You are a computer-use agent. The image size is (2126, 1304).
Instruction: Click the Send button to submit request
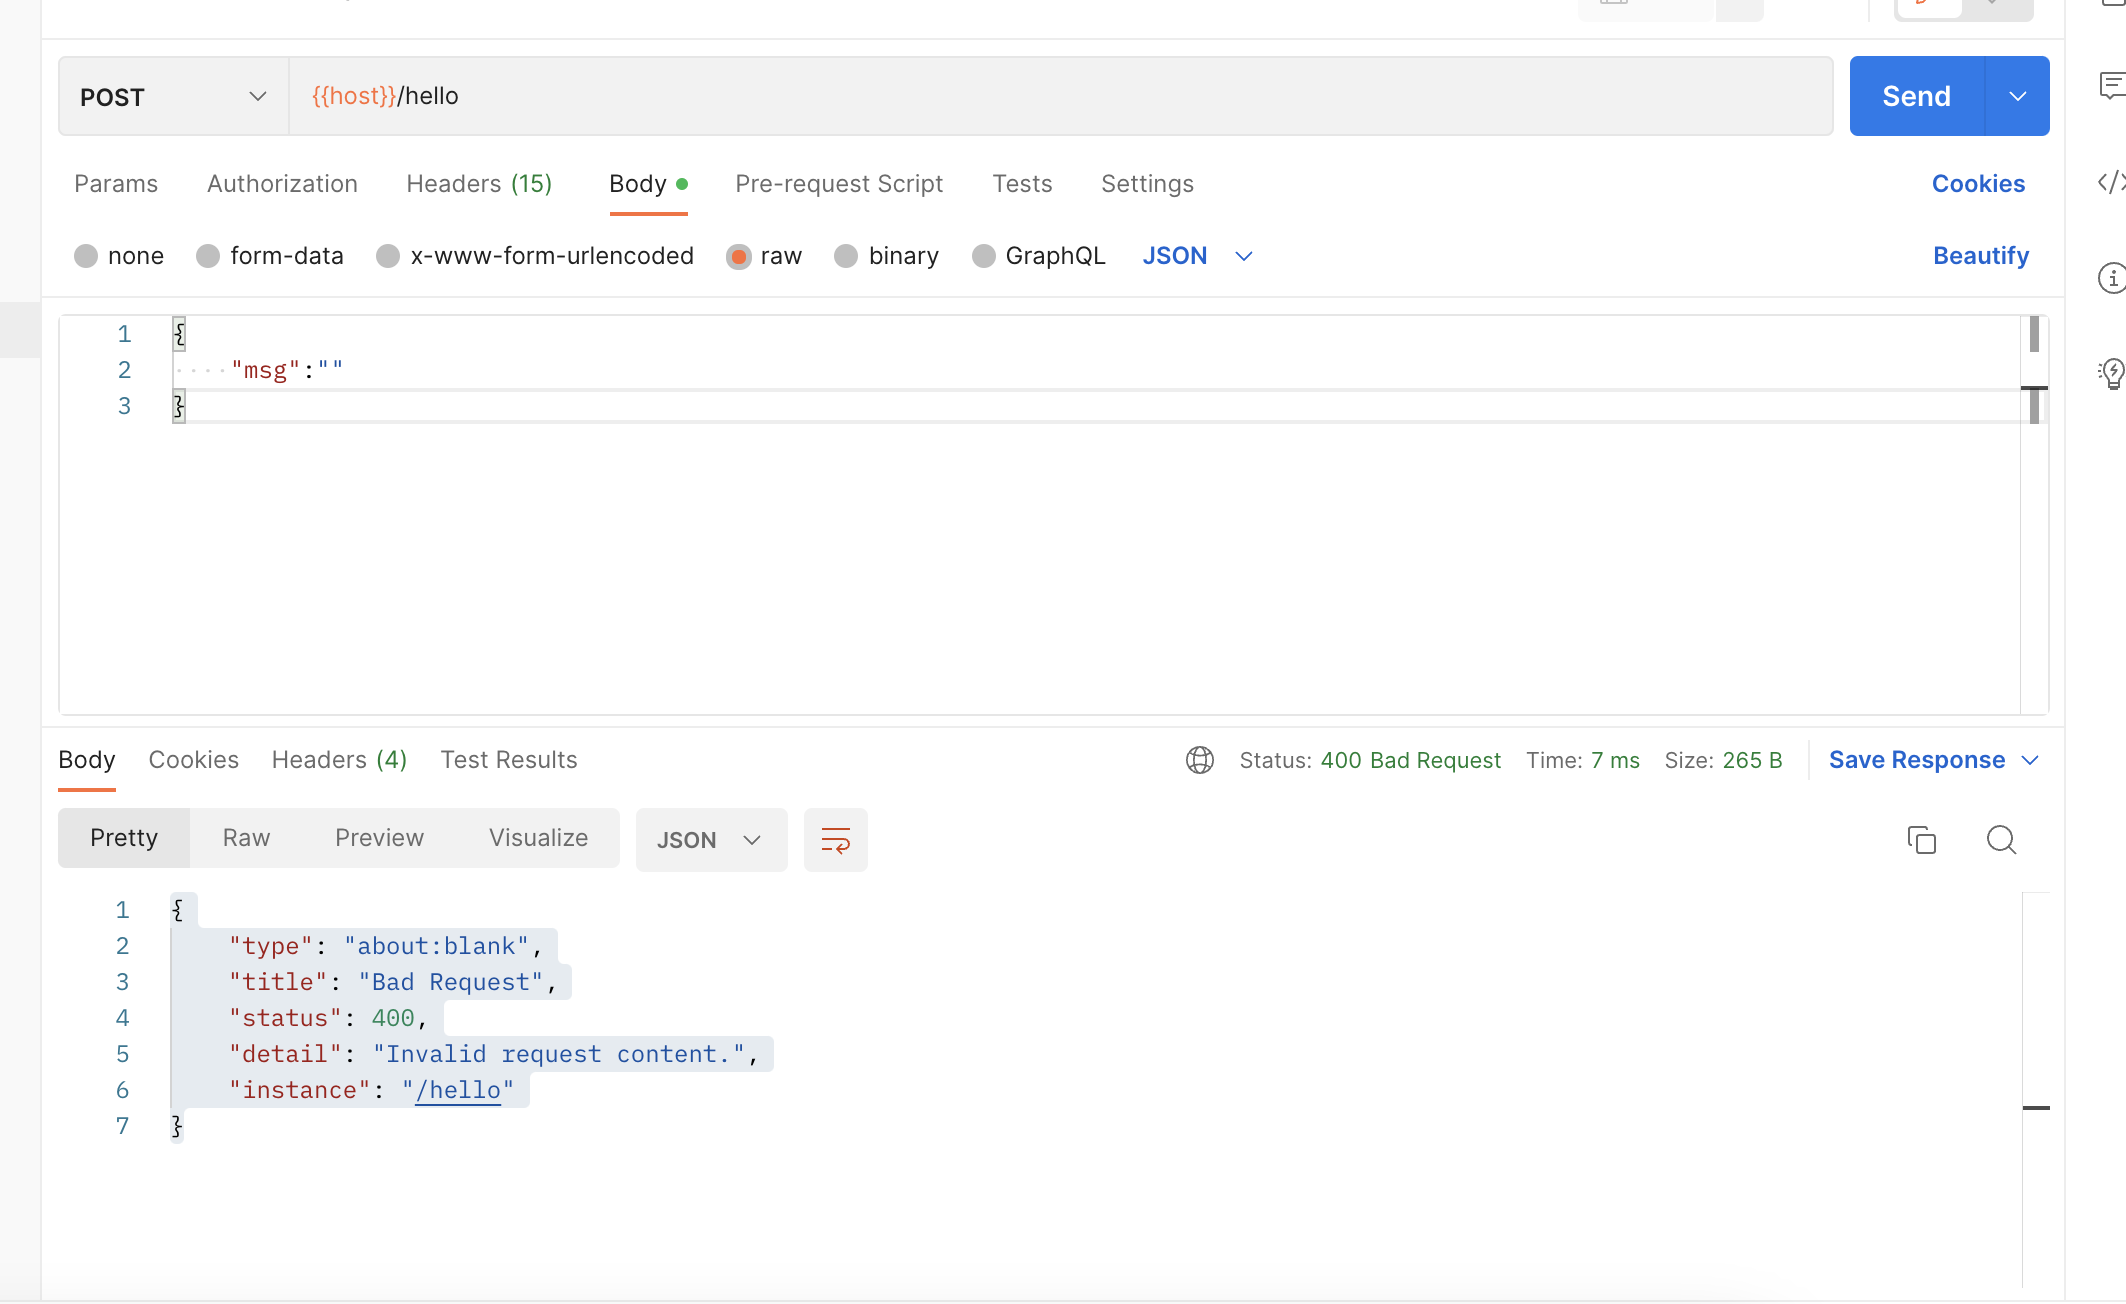(x=1916, y=96)
